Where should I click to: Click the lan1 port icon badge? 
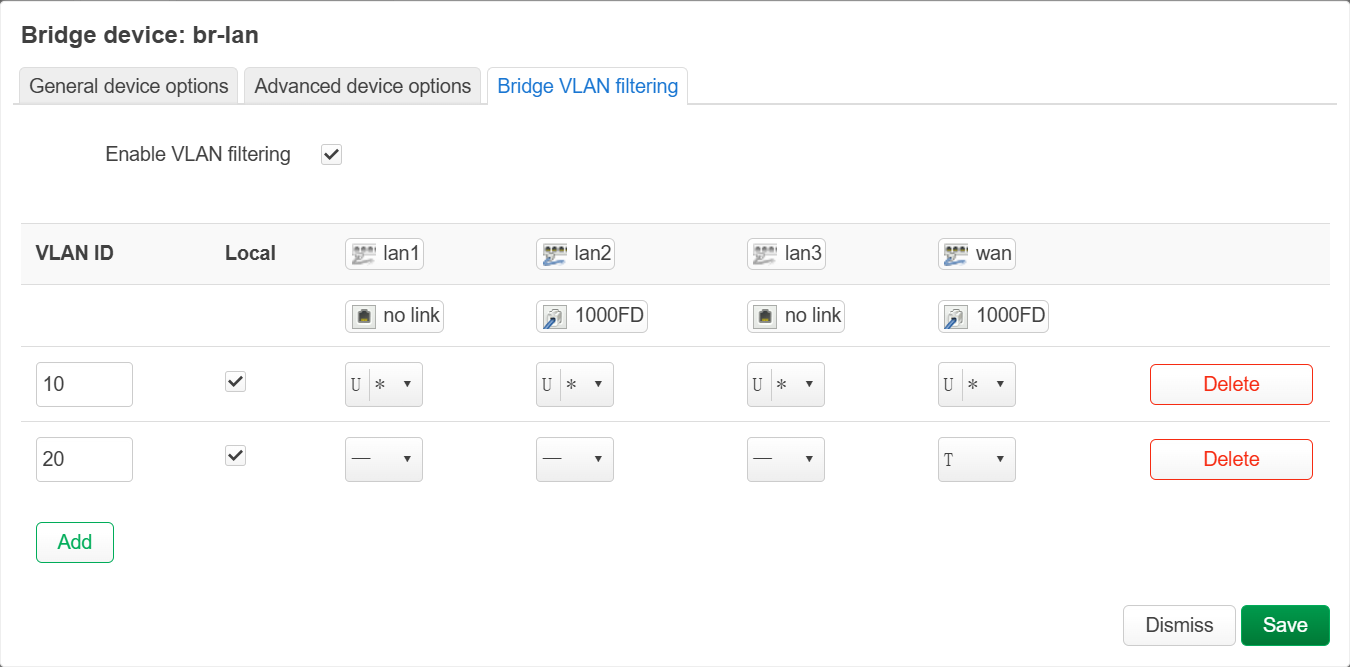[x=384, y=254]
